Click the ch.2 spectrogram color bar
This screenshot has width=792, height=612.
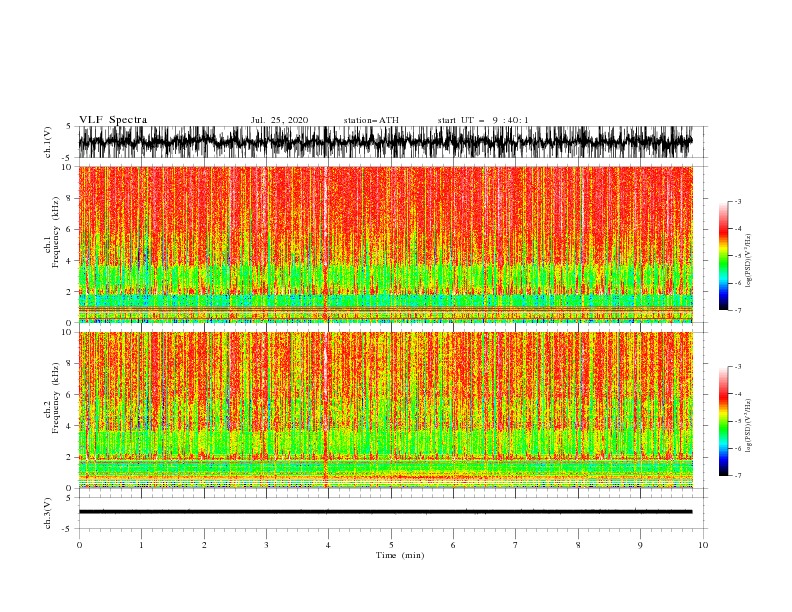[x=724, y=421]
